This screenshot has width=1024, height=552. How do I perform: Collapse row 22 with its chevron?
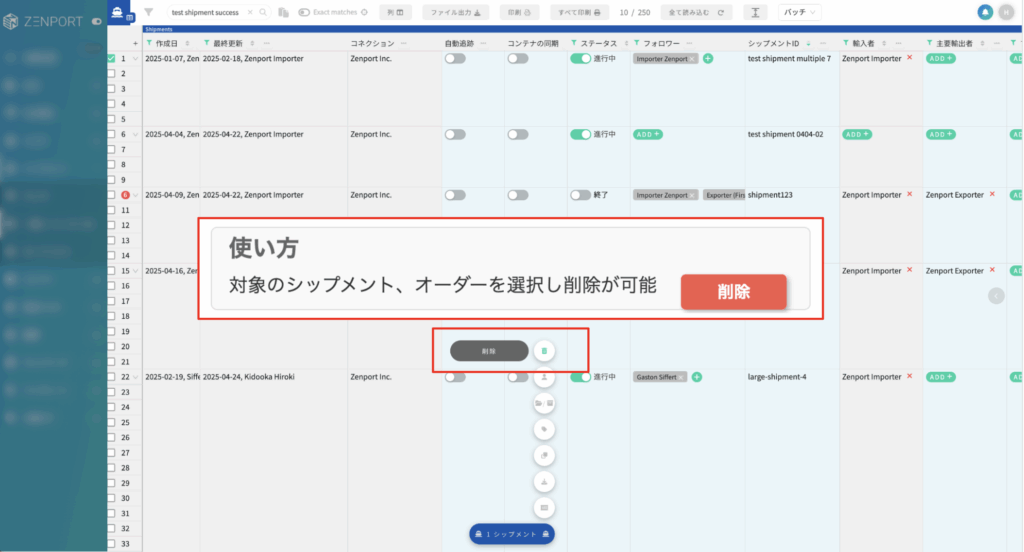pos(136,377)
